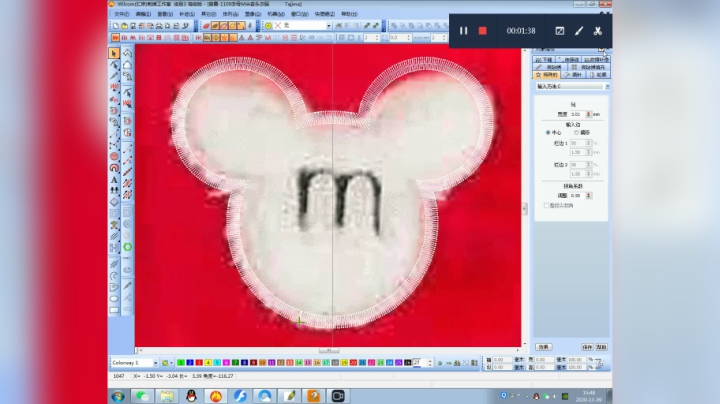This screenshot has width=720, height=404.
Task: Expand the 输入方法 C dropdown
Action: click(607, 86)
